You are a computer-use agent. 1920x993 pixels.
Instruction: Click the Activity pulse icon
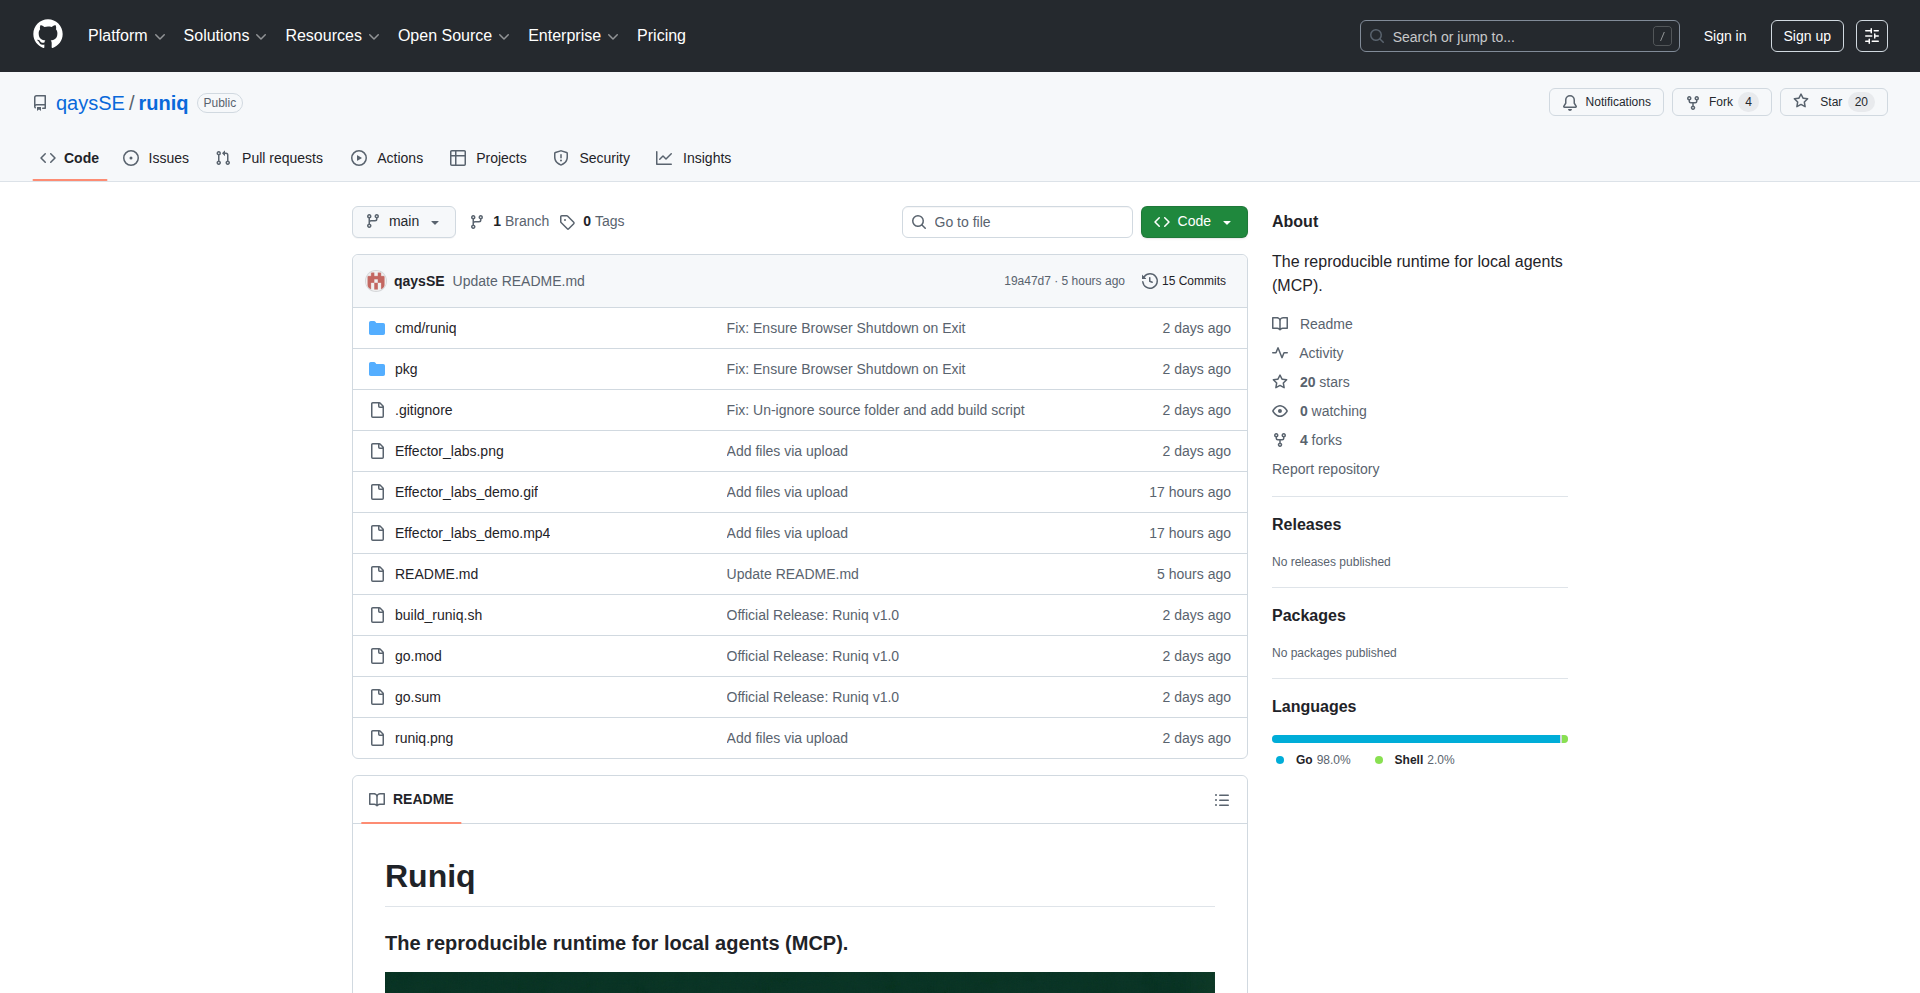(x=1281, y=353)
